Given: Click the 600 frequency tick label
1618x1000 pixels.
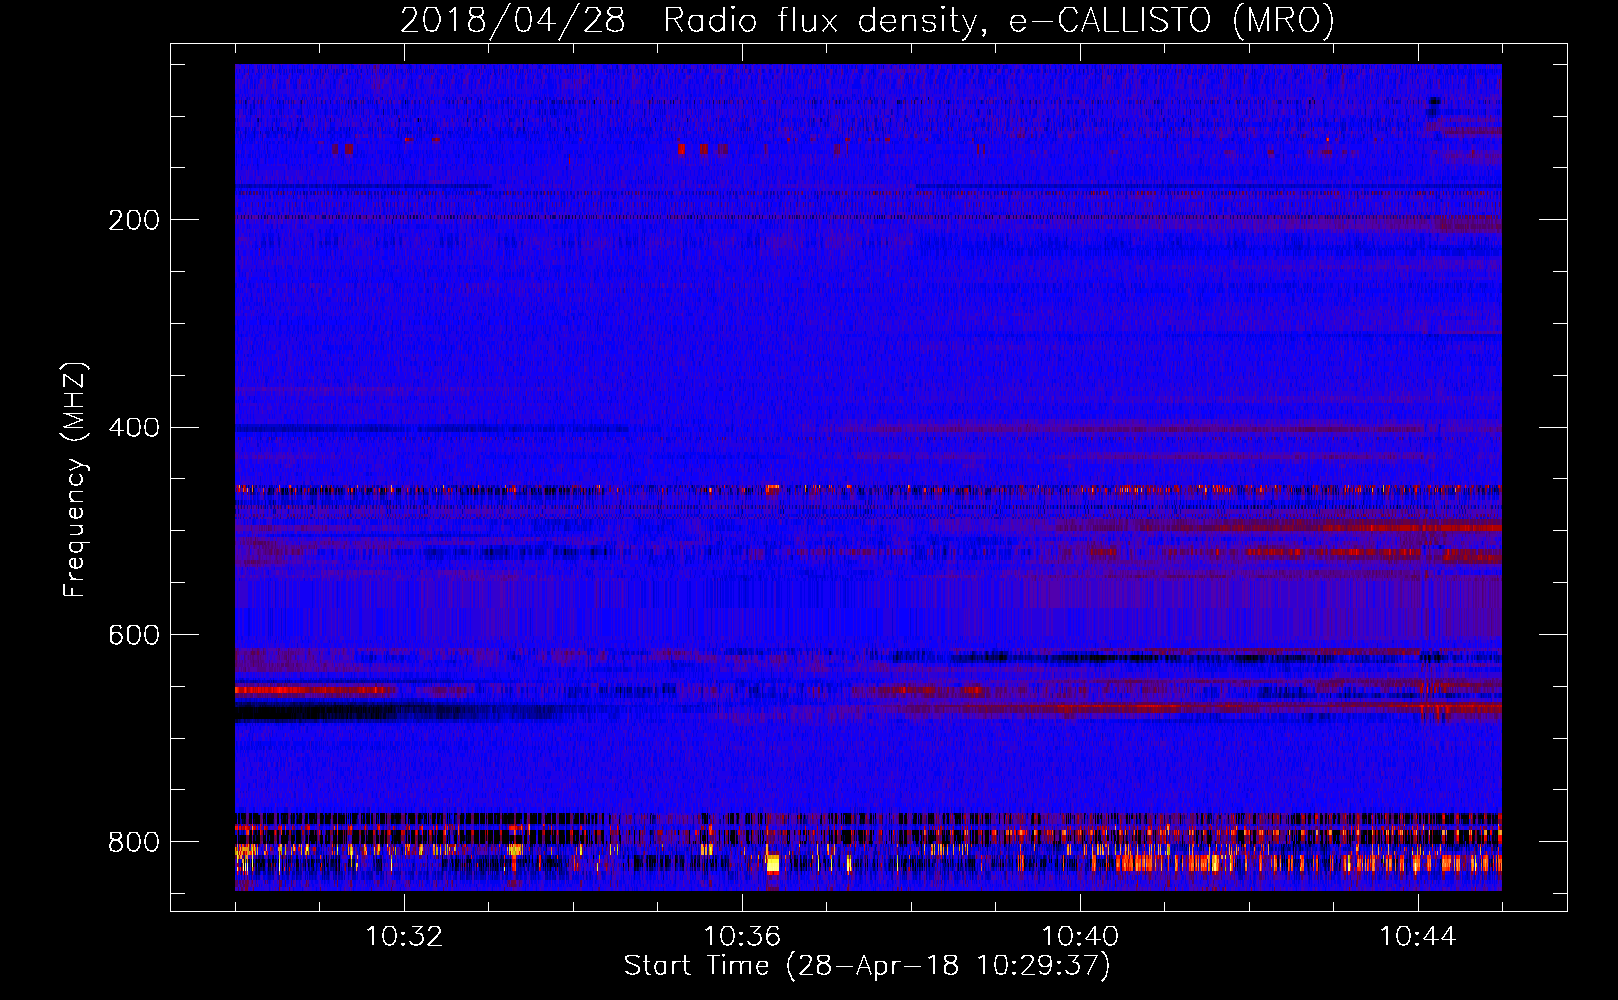Looking at the screenshot, I should (134, 636).
